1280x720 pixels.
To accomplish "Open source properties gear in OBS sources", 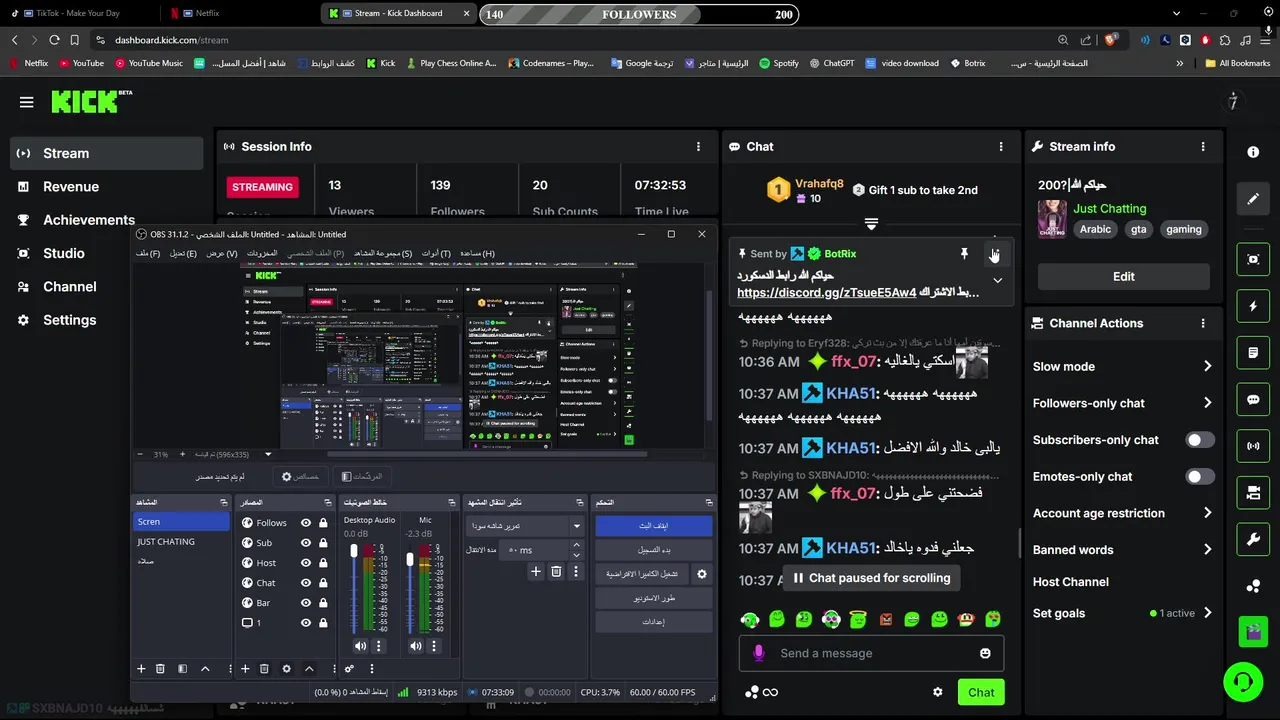I will [286, 669].
